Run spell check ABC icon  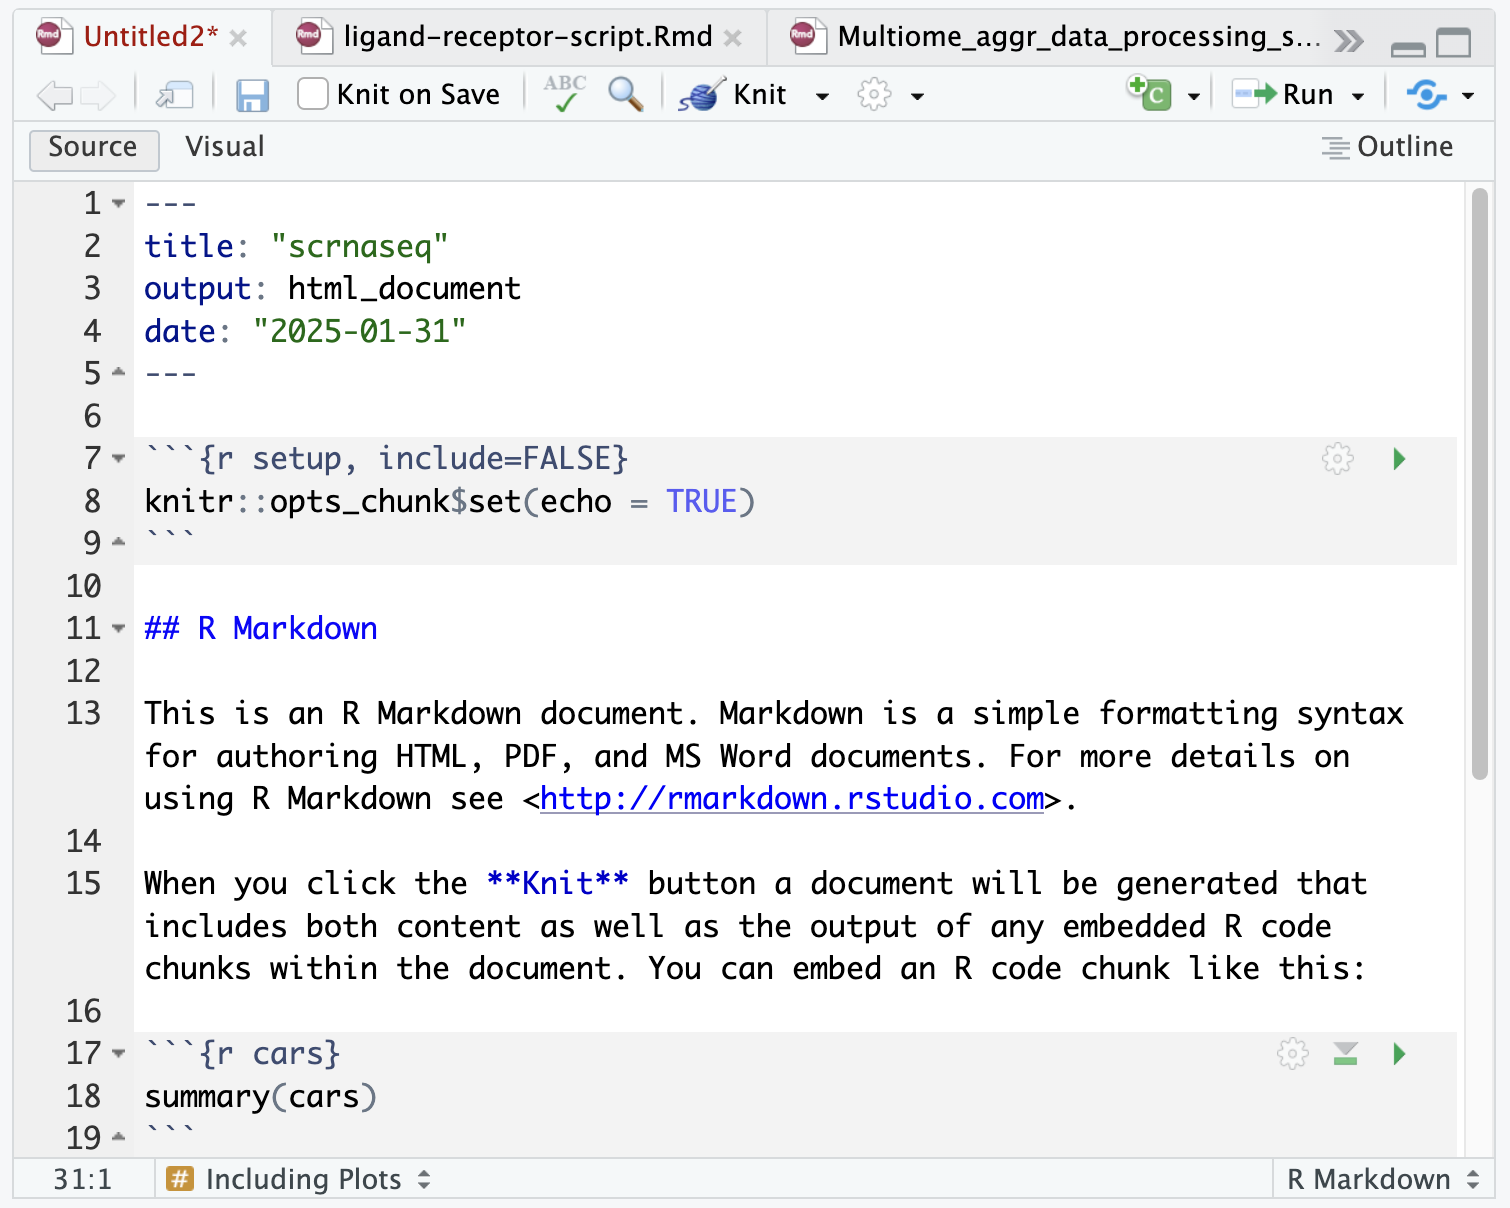565,94
